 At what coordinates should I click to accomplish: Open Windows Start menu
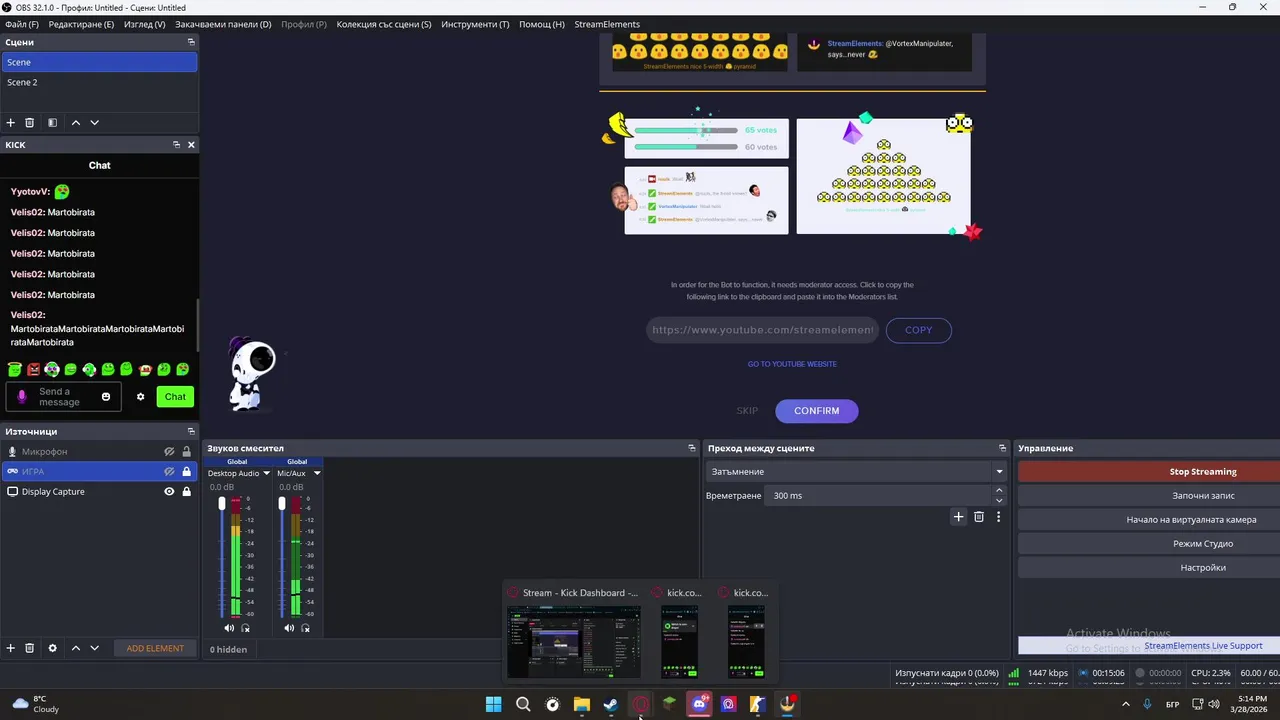493,704
